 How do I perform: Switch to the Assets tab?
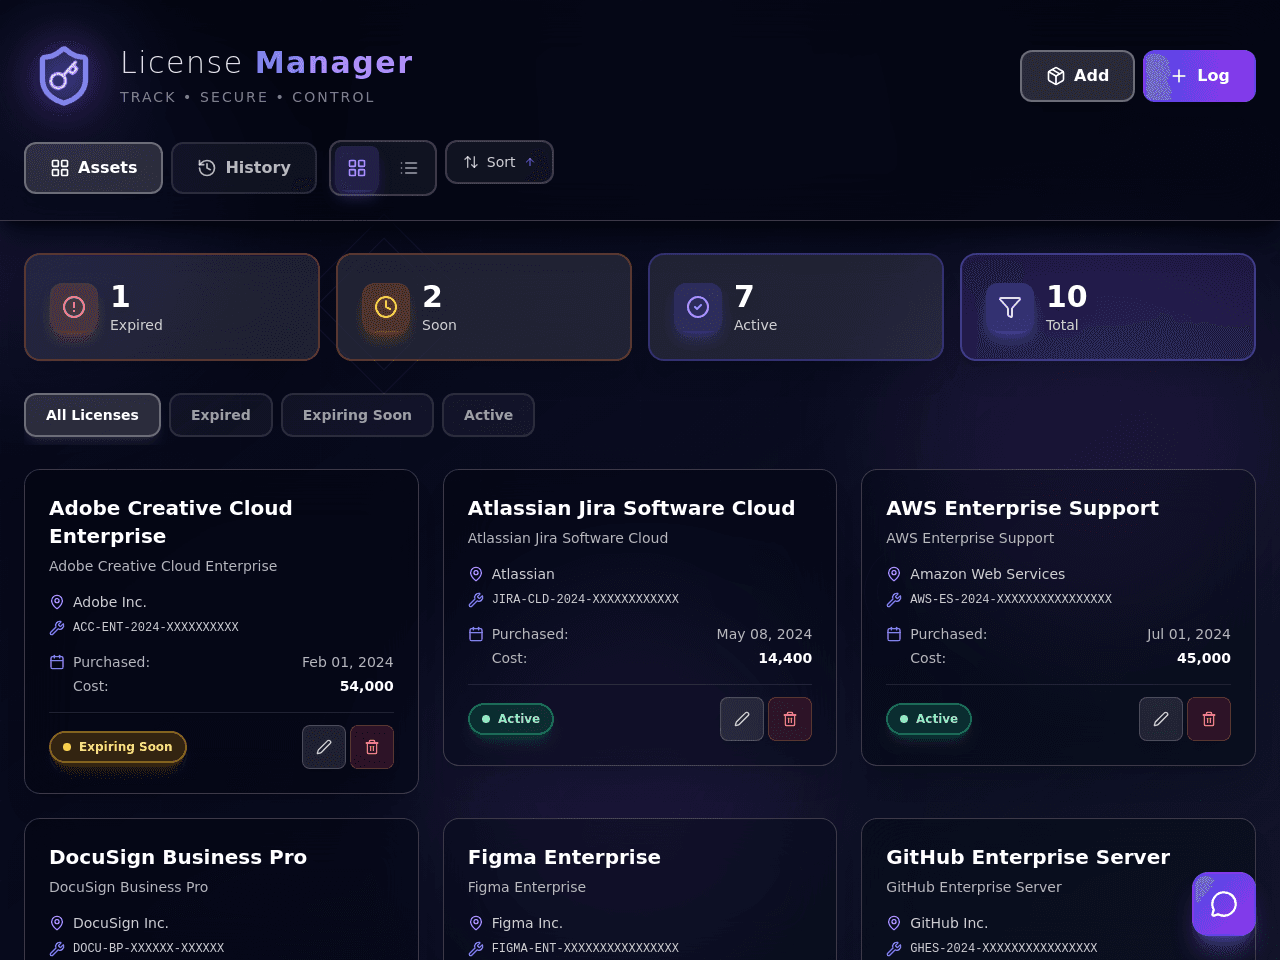(93, 168)
